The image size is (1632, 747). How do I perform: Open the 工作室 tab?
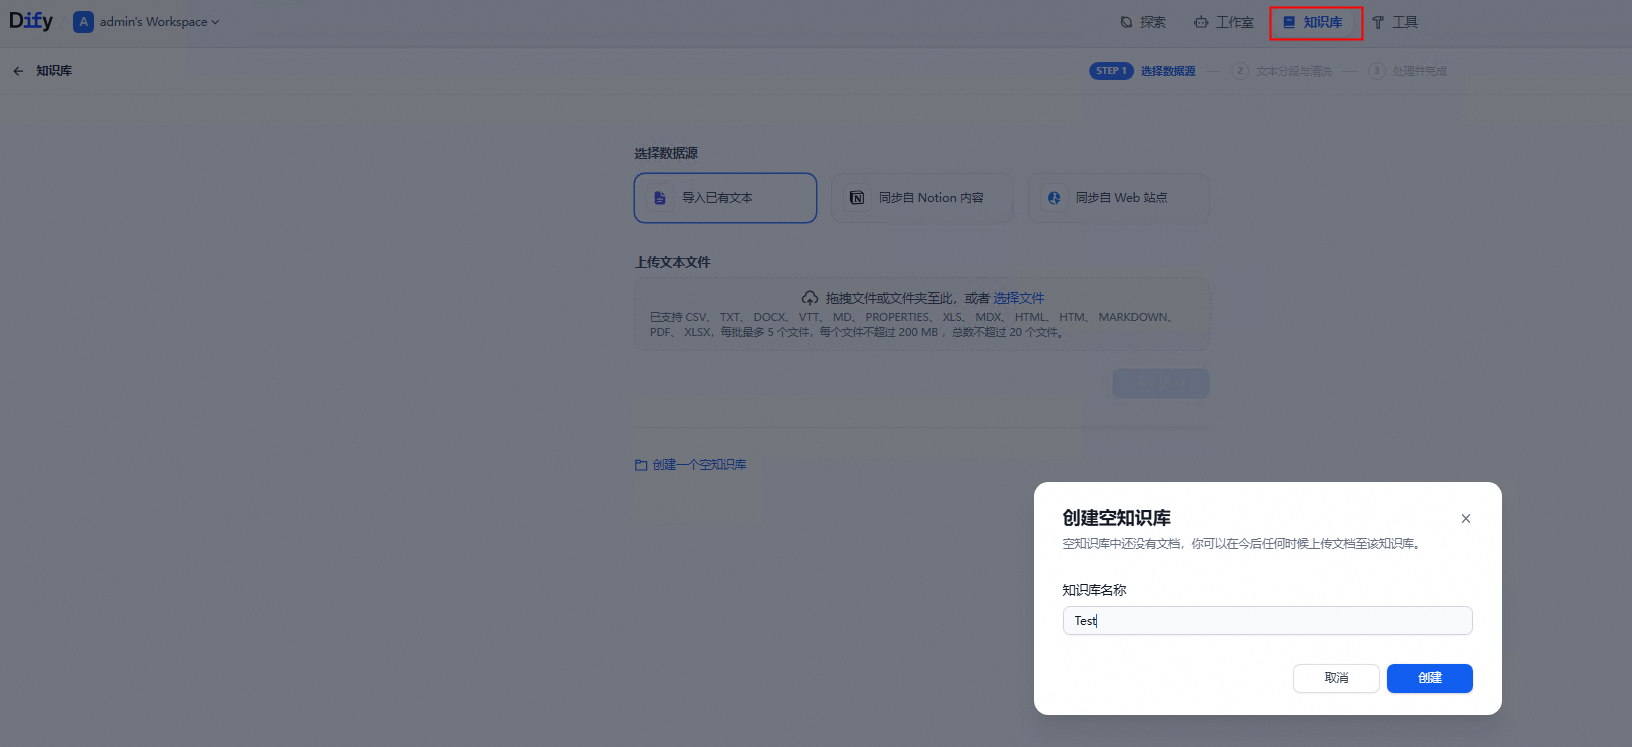tap(1224, 22)
